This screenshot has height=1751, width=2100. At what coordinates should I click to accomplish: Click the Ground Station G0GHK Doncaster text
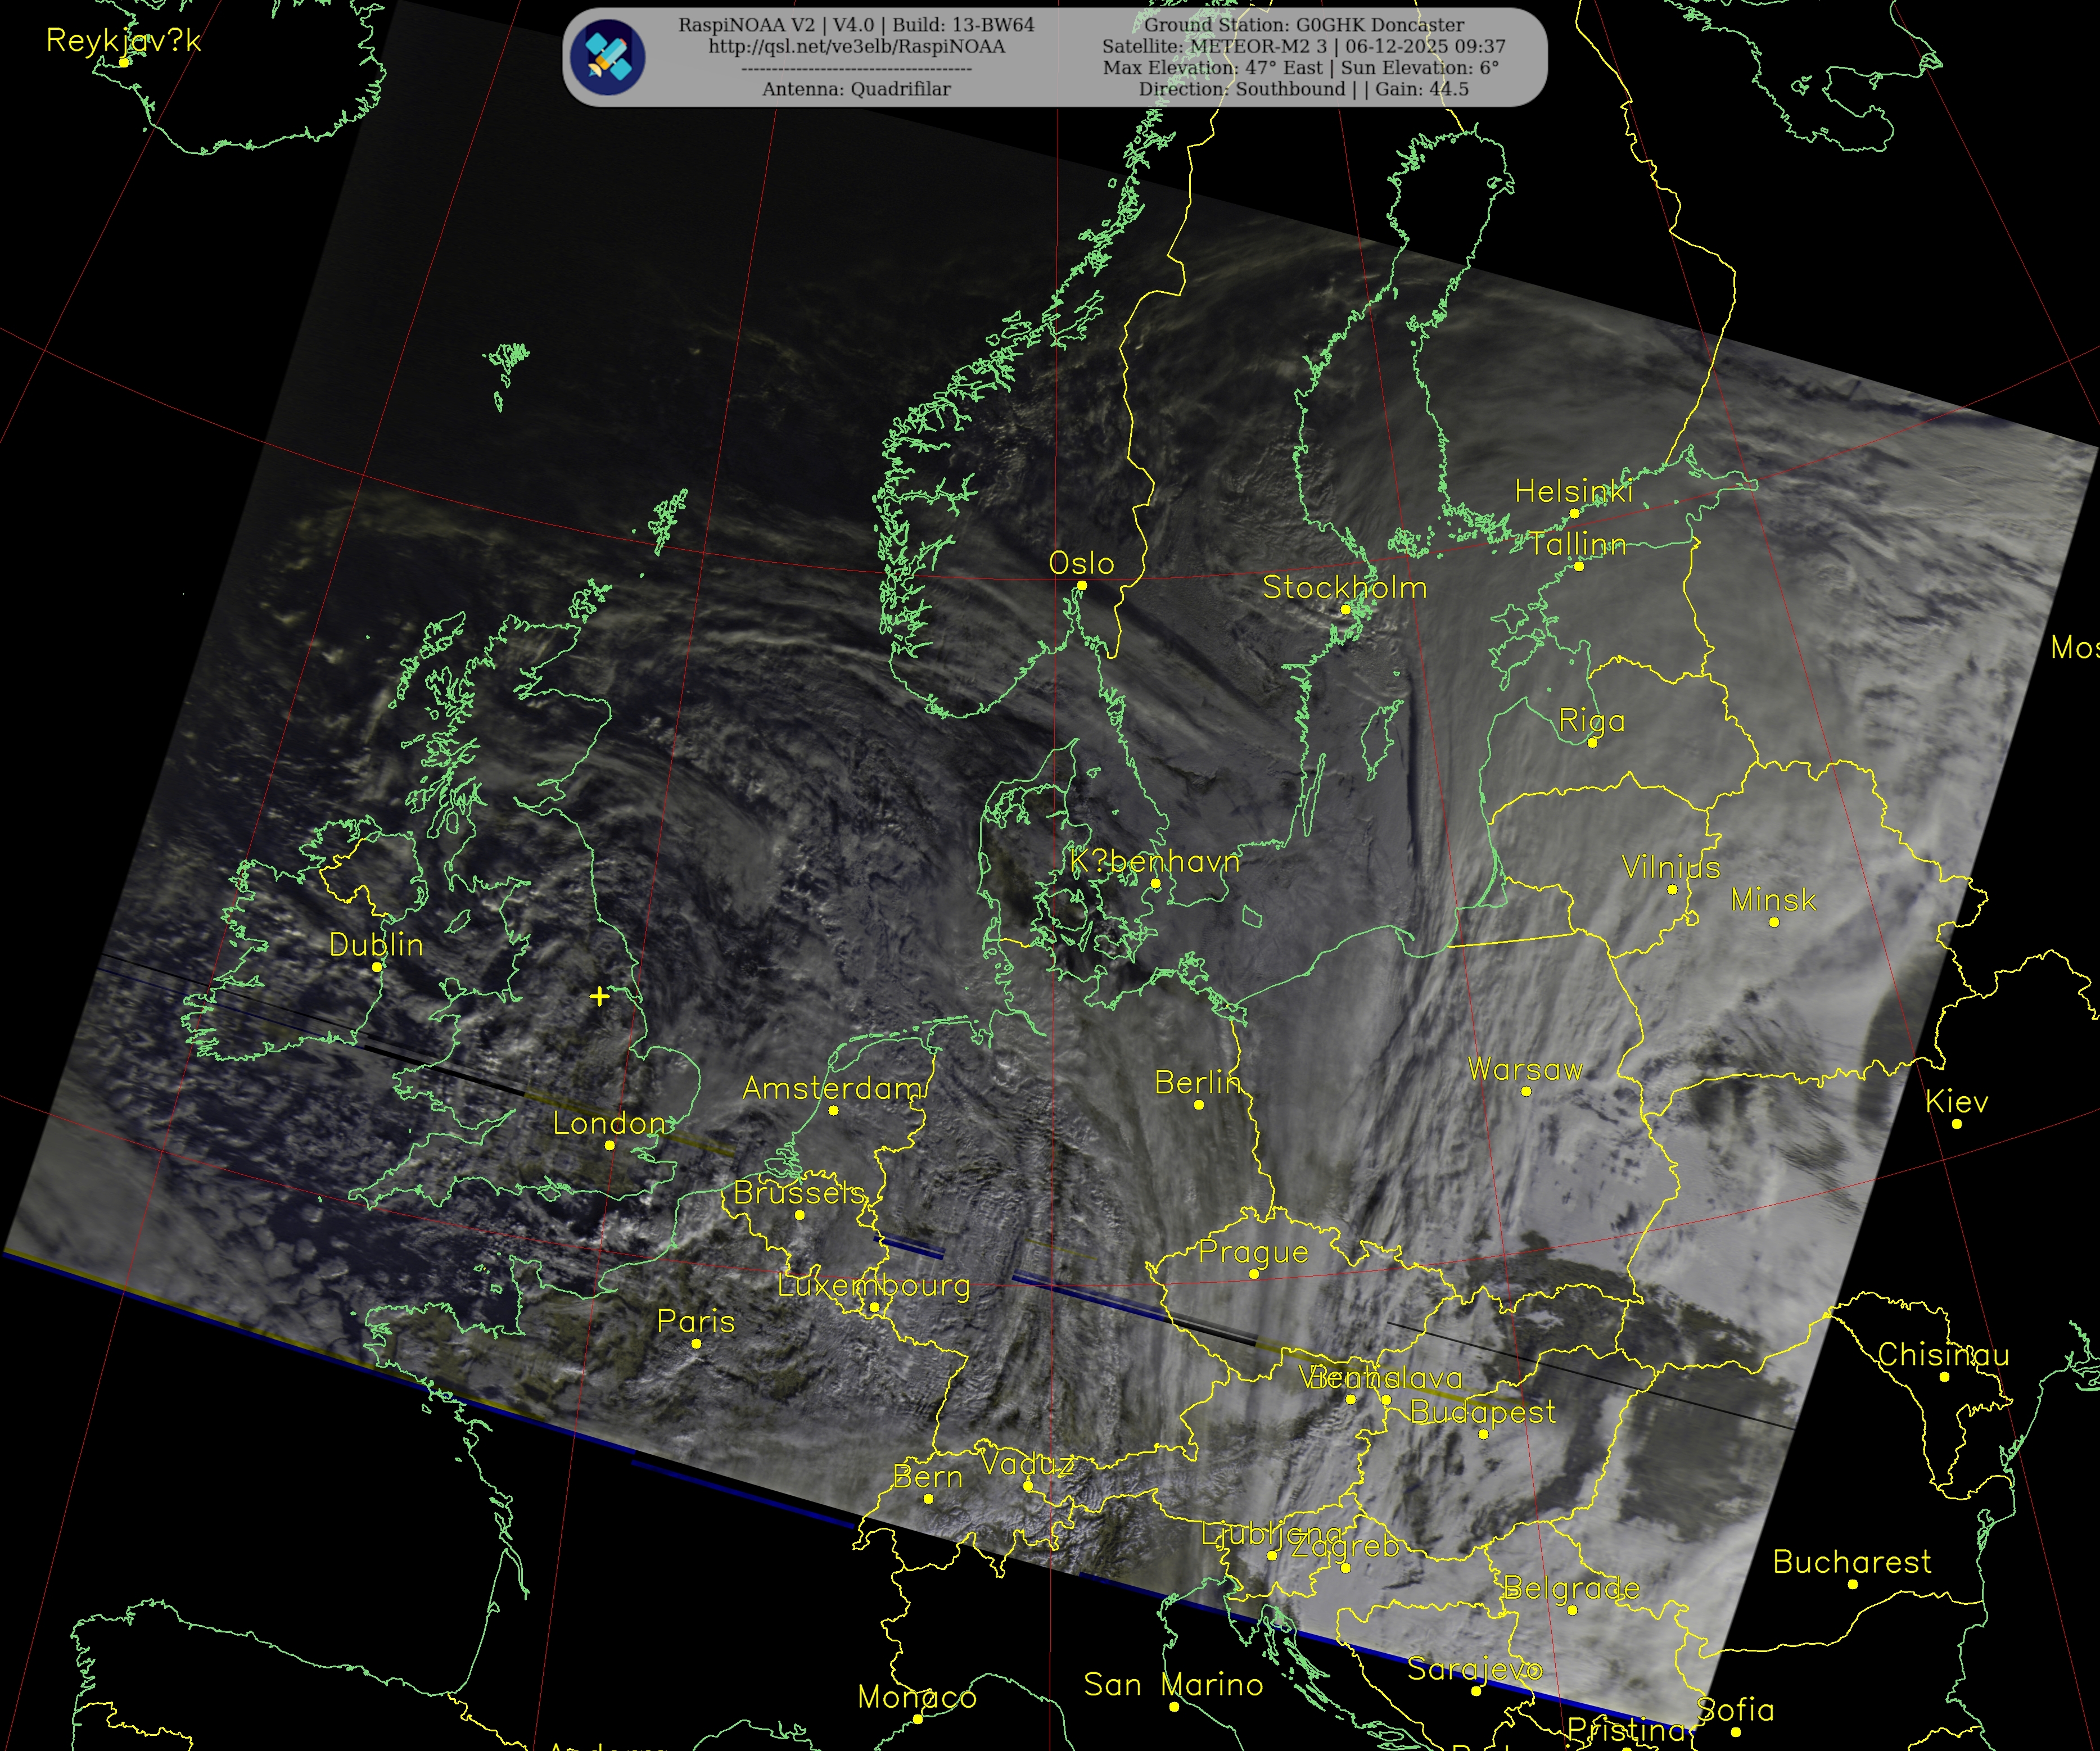[1304, 25]
